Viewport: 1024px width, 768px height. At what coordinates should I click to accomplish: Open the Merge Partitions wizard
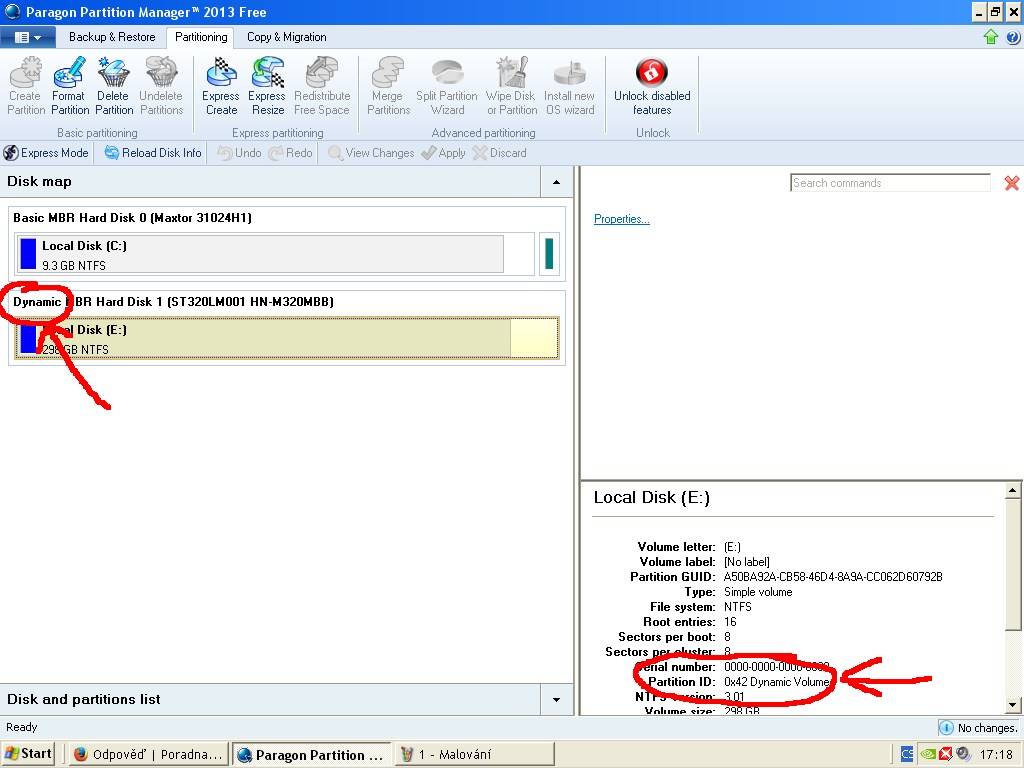coord(388,86)
